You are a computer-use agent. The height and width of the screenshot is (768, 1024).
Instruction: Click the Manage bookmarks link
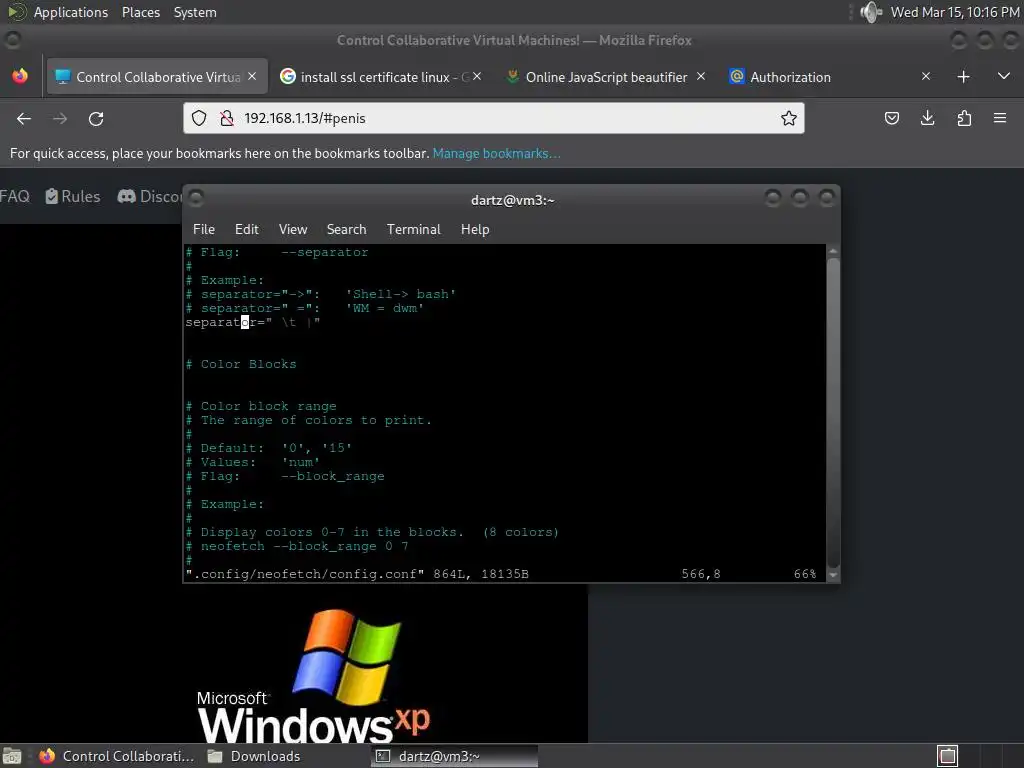(x=496, y=153)
